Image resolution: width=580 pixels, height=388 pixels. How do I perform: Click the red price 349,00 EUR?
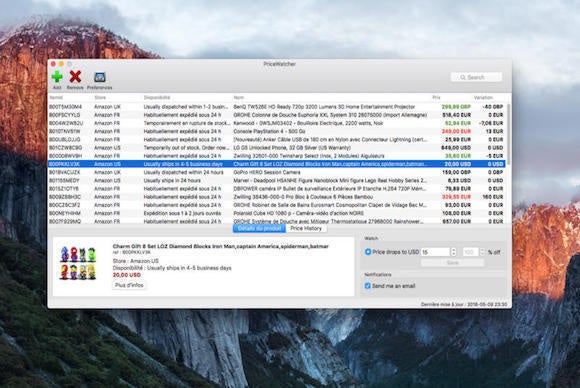[456, 131]
